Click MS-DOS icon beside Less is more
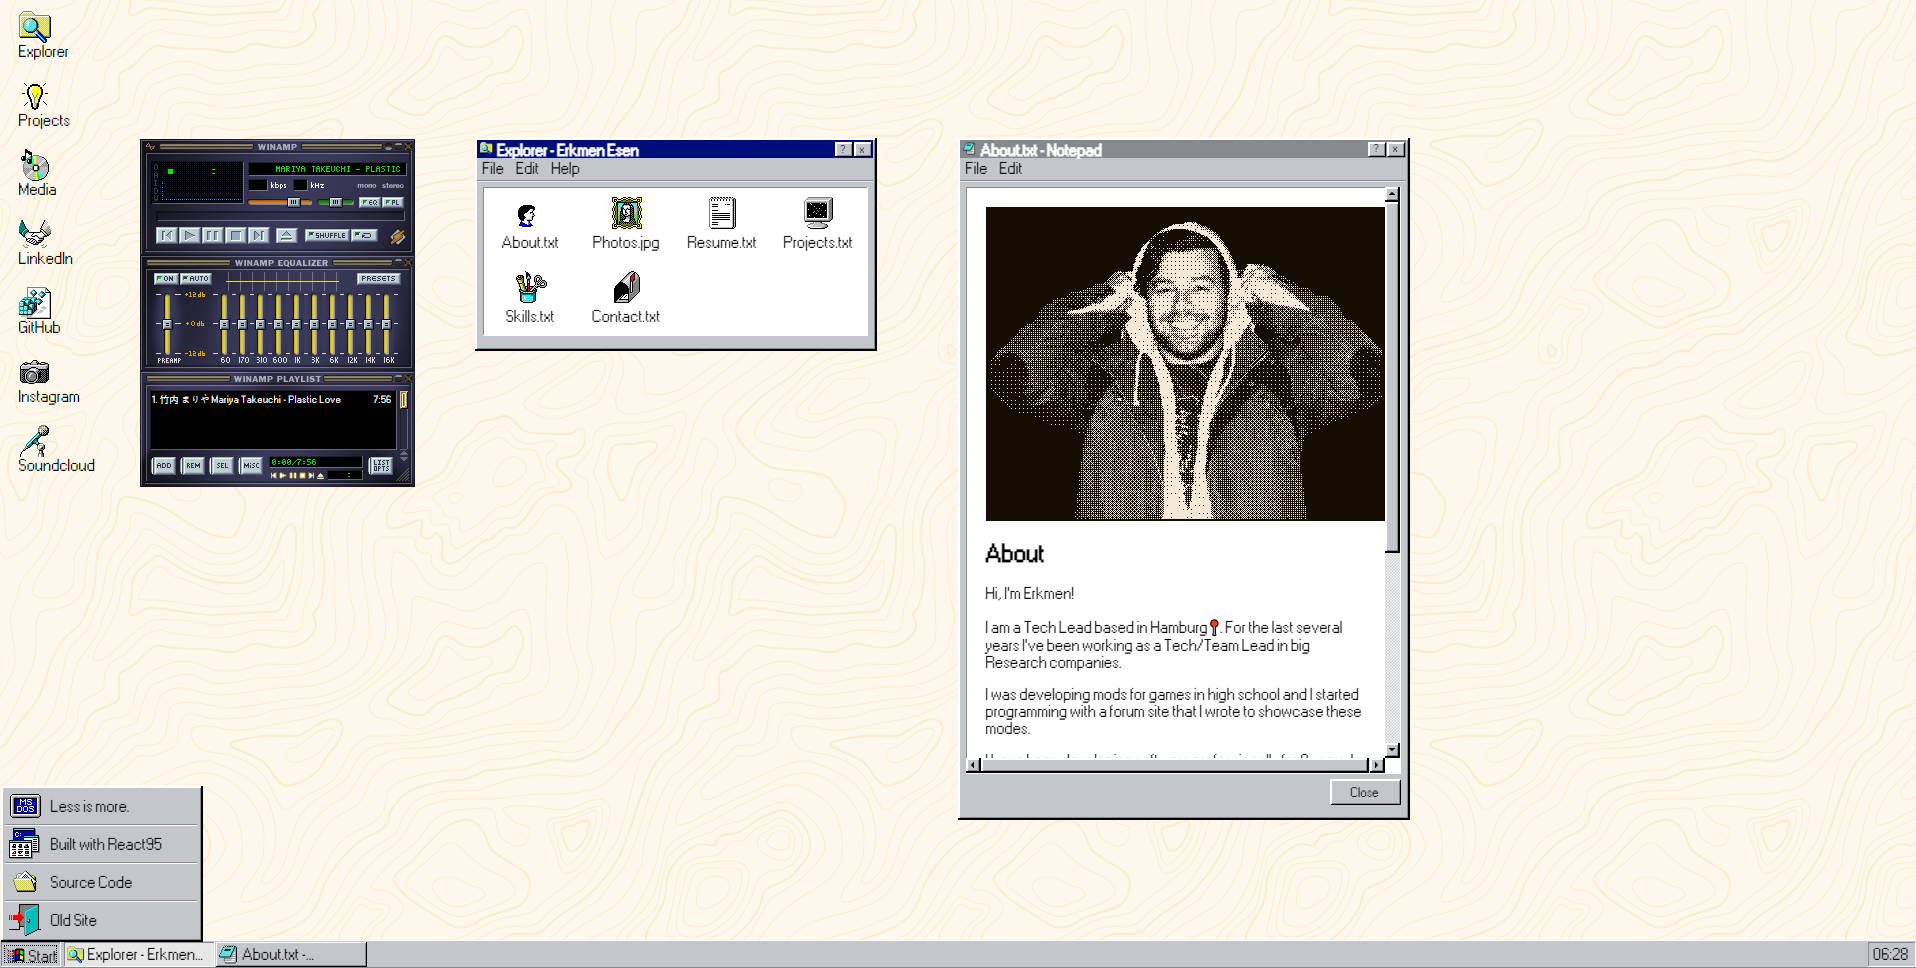Screen dimensions: 1916x968 [25, 806]
